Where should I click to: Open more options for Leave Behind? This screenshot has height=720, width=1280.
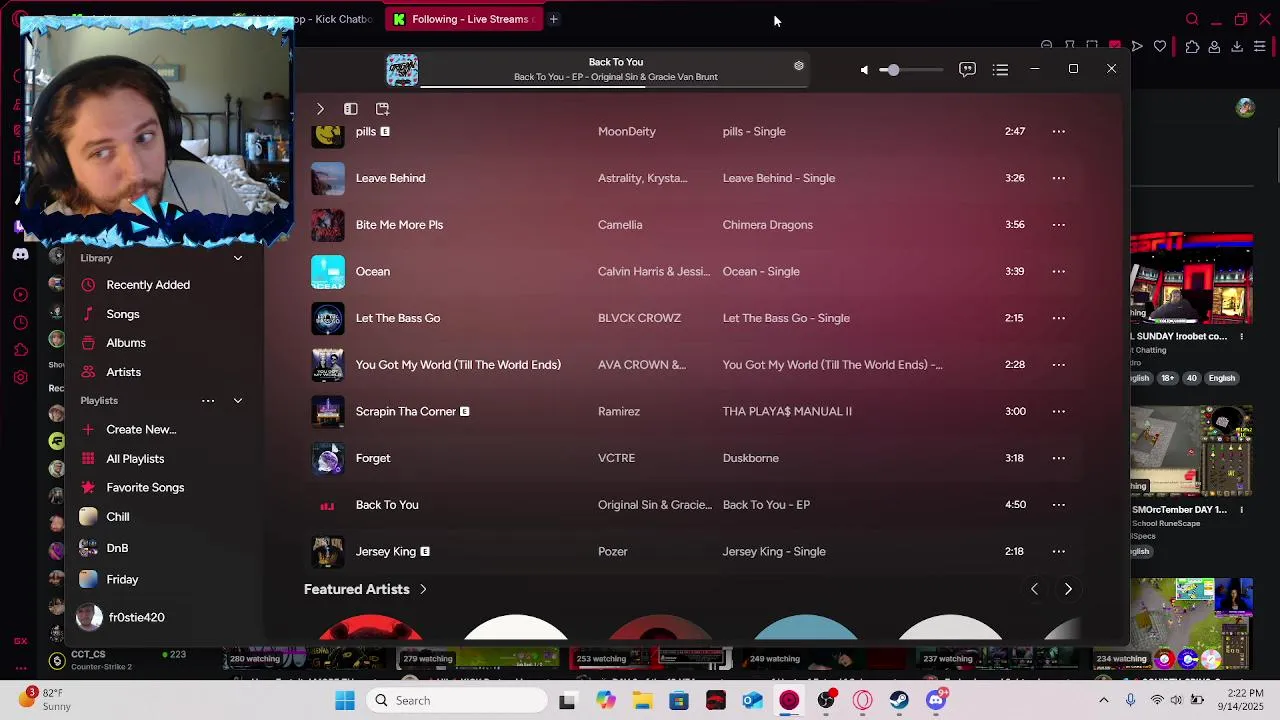[1058, 178]
